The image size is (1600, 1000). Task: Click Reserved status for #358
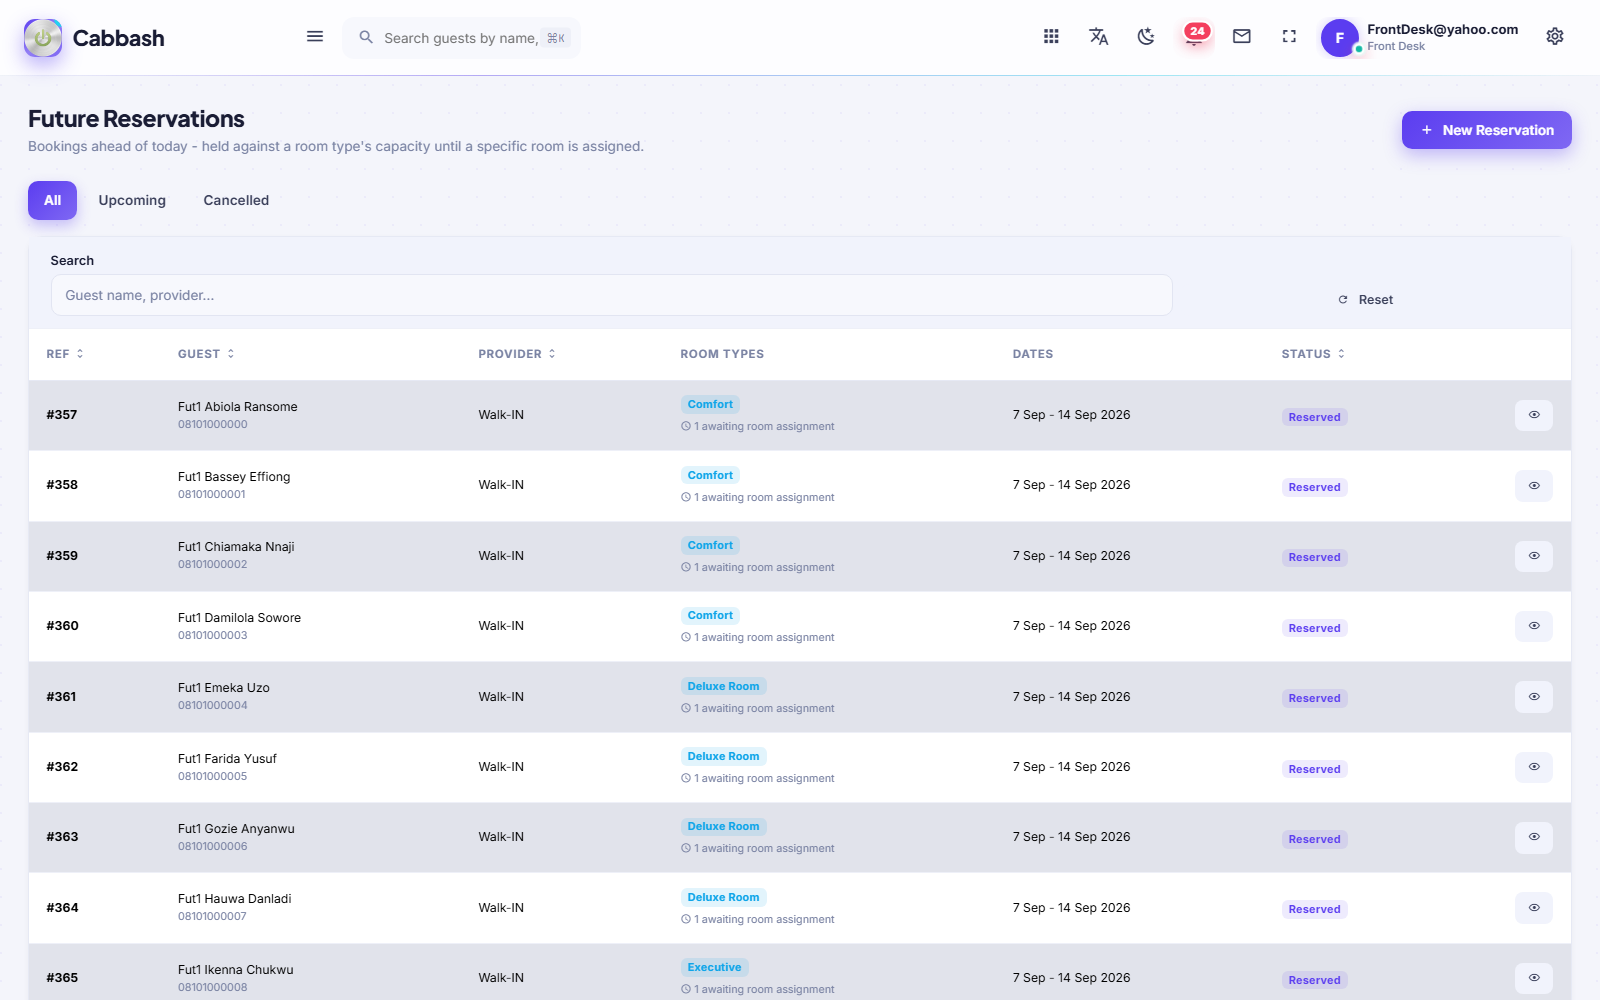[1314, 488]
